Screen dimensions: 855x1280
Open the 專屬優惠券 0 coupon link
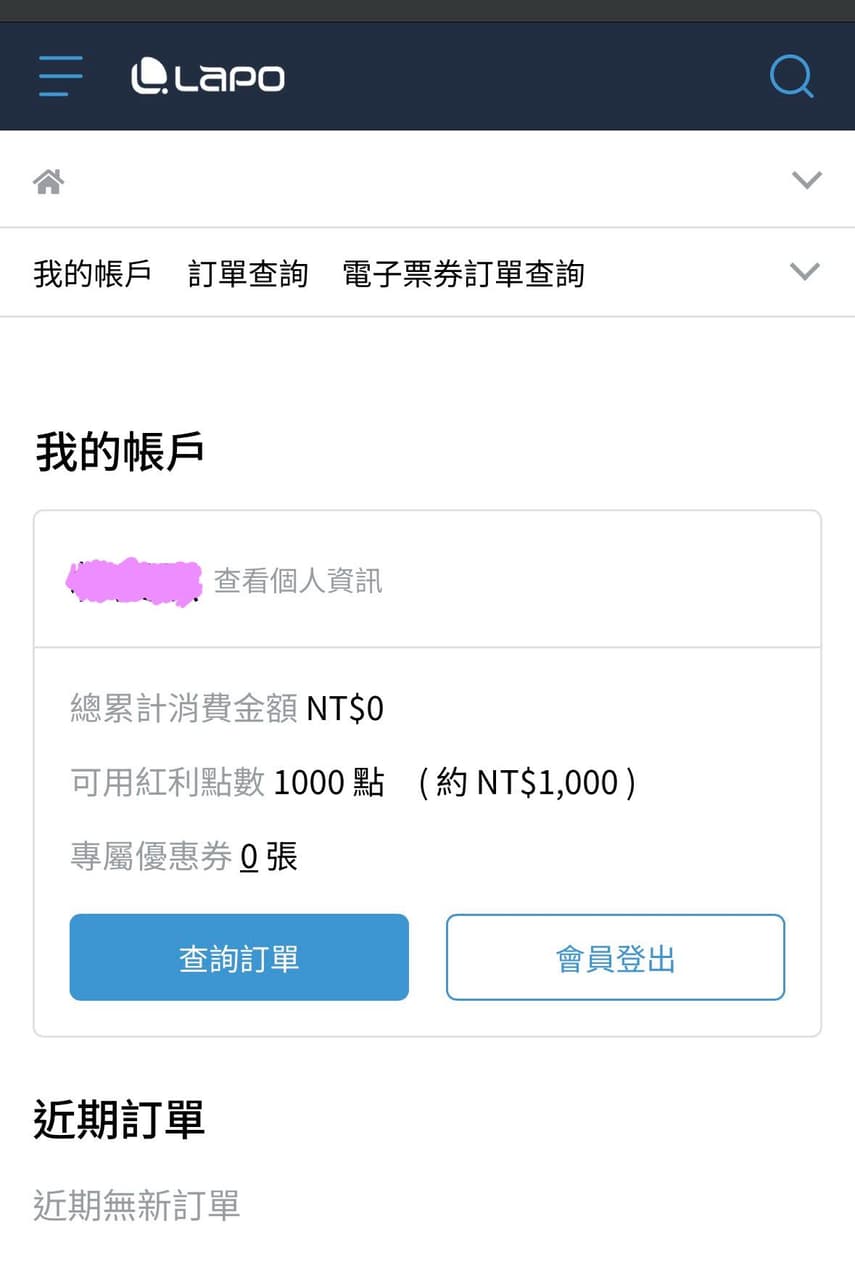click(x=249, y=857)
